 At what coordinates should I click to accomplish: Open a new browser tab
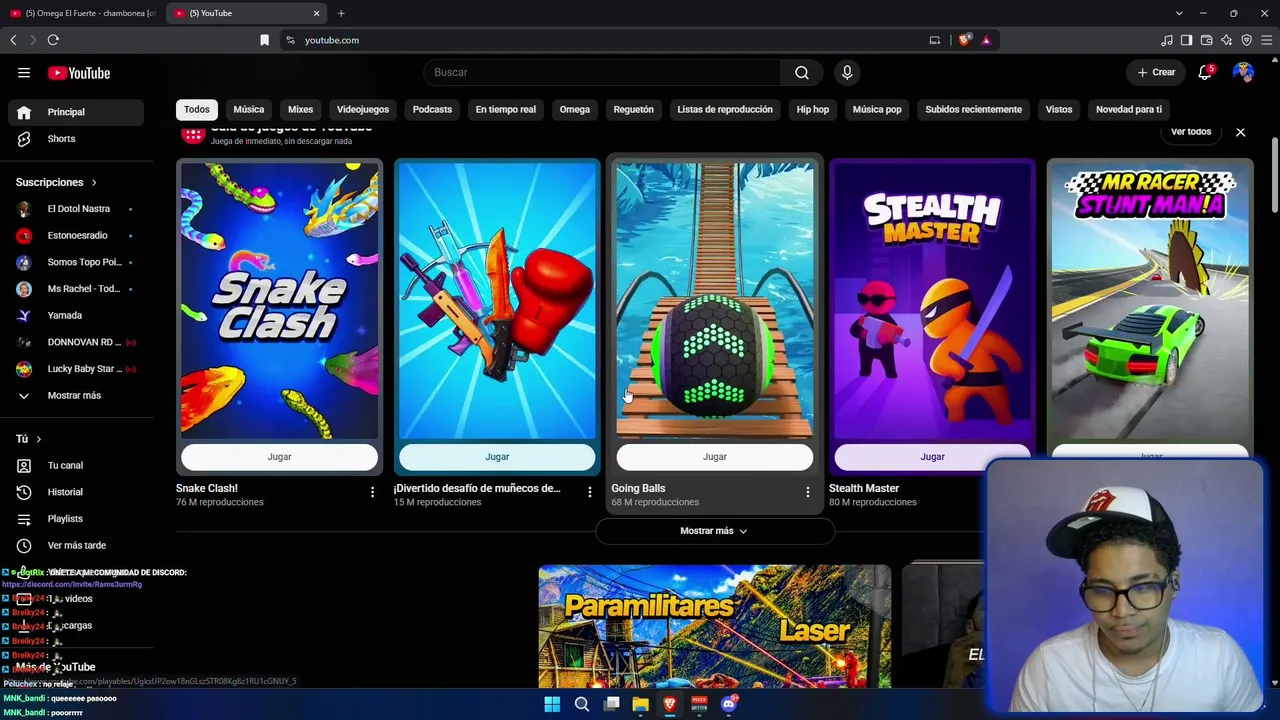pos(341,13)
